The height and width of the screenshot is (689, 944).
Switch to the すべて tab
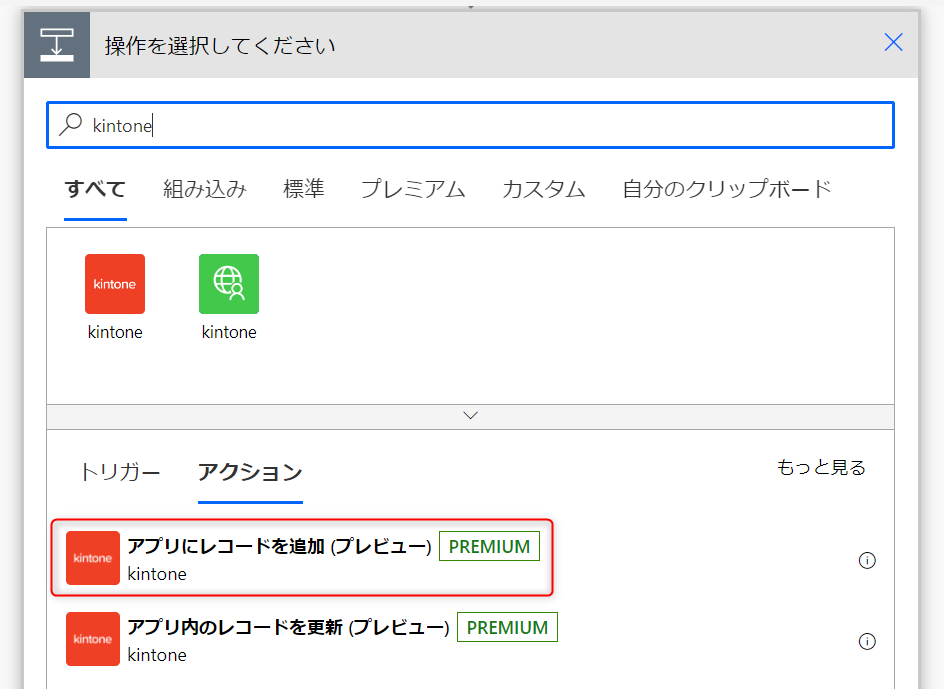[x=96, y=189]
